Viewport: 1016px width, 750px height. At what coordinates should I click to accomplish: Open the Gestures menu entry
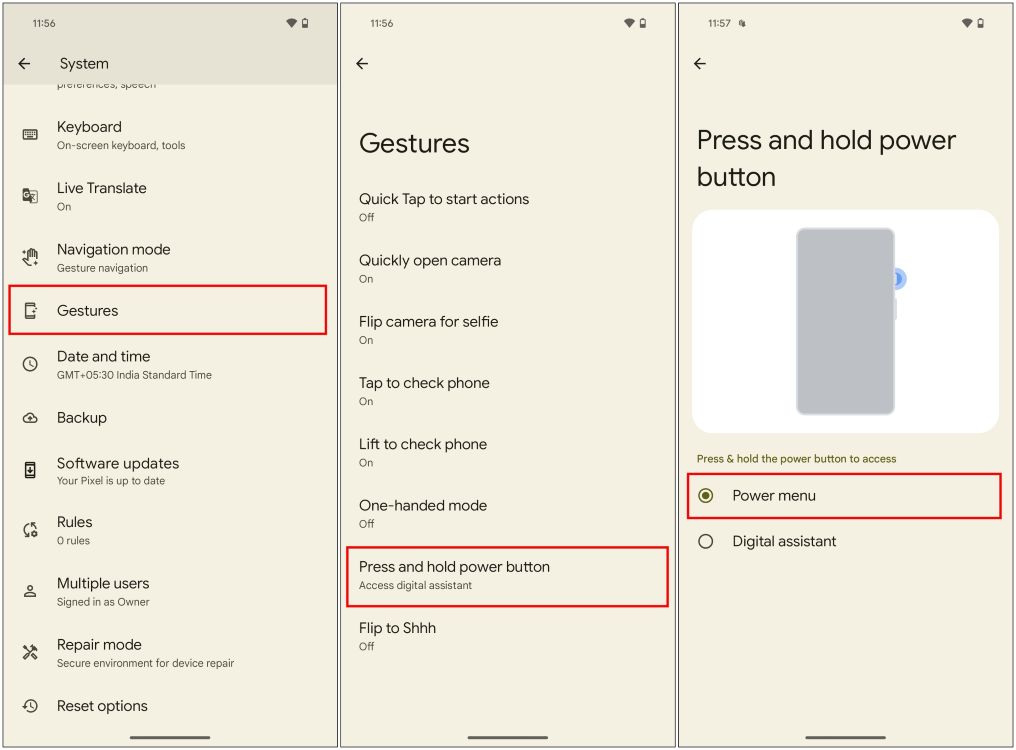click(x=168, y=311)
